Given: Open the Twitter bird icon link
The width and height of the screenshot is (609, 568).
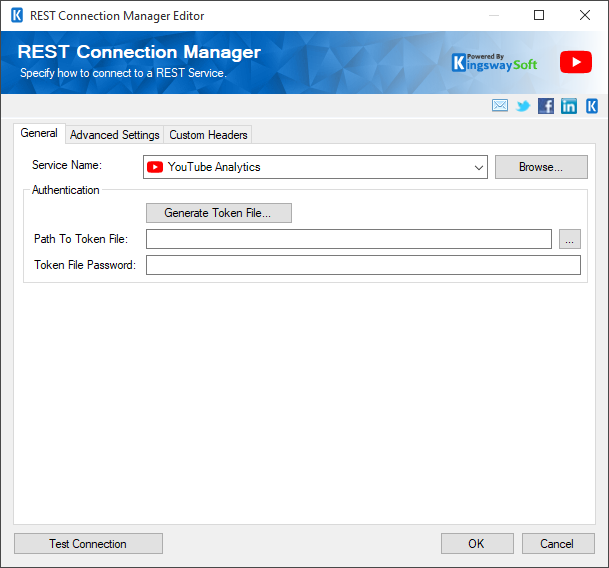Looking at the screenshot, I should [523, 106].
